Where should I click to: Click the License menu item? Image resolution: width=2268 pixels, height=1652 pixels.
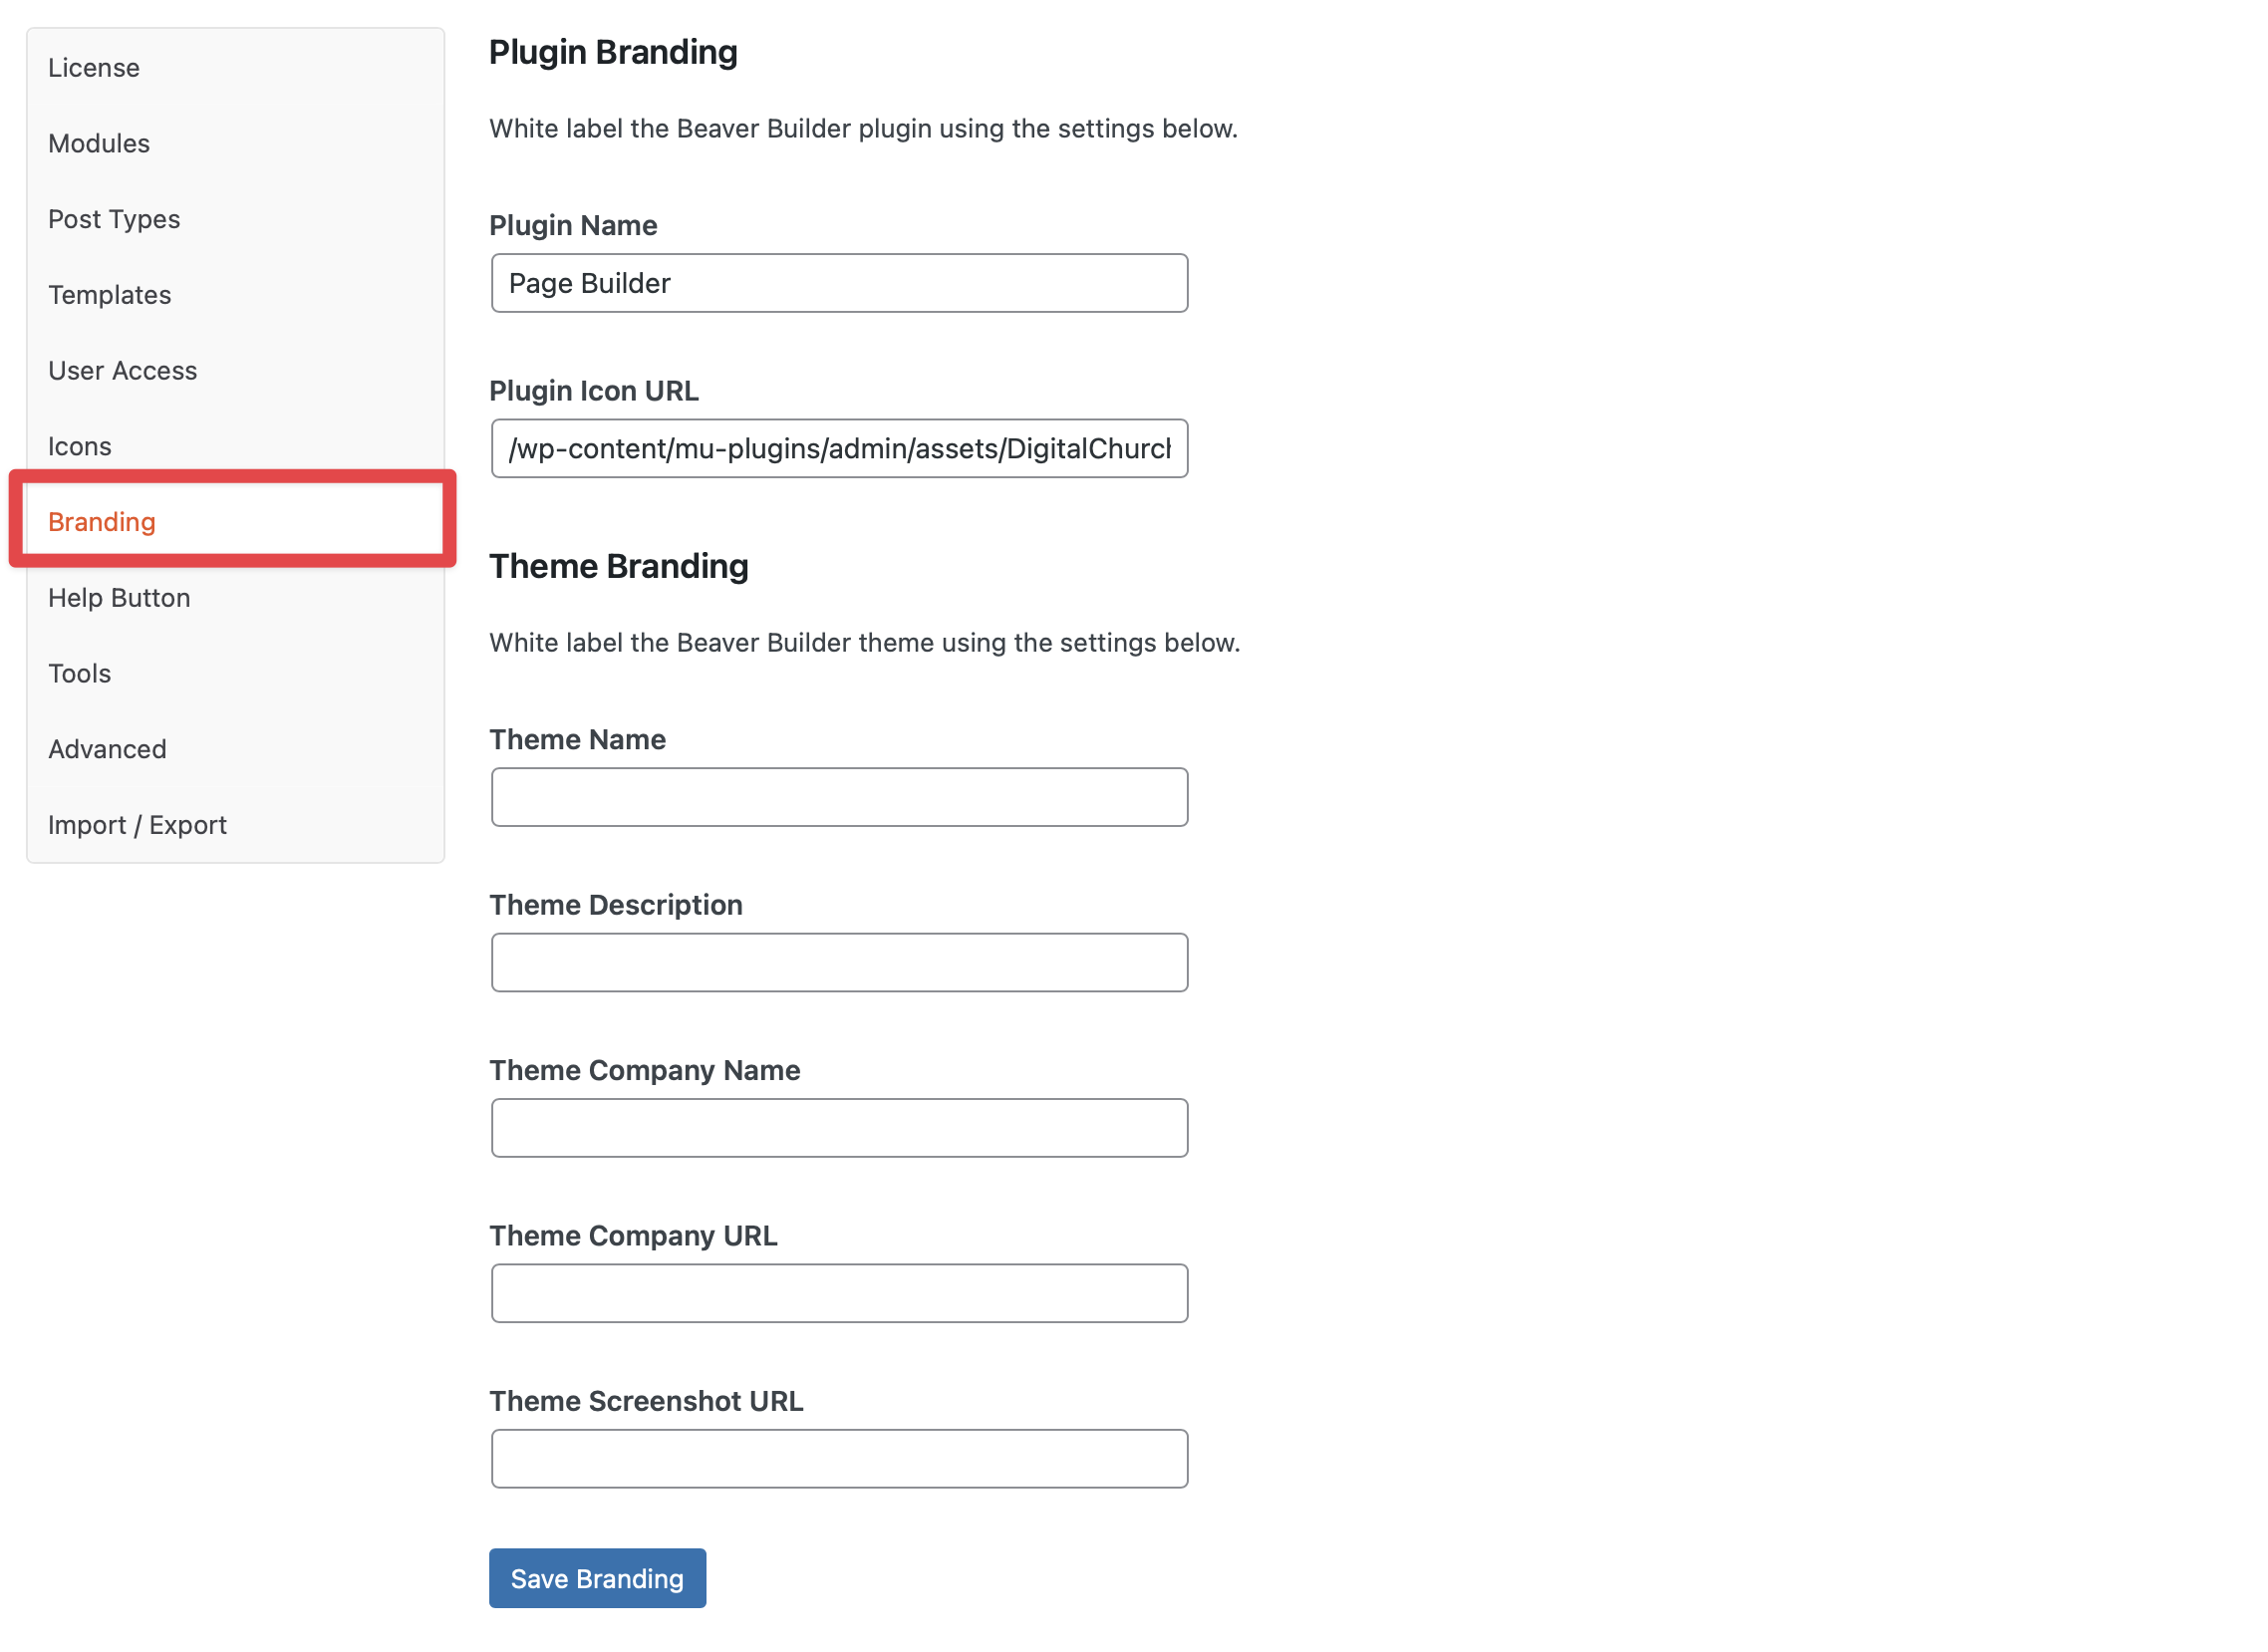click(95, 67)
